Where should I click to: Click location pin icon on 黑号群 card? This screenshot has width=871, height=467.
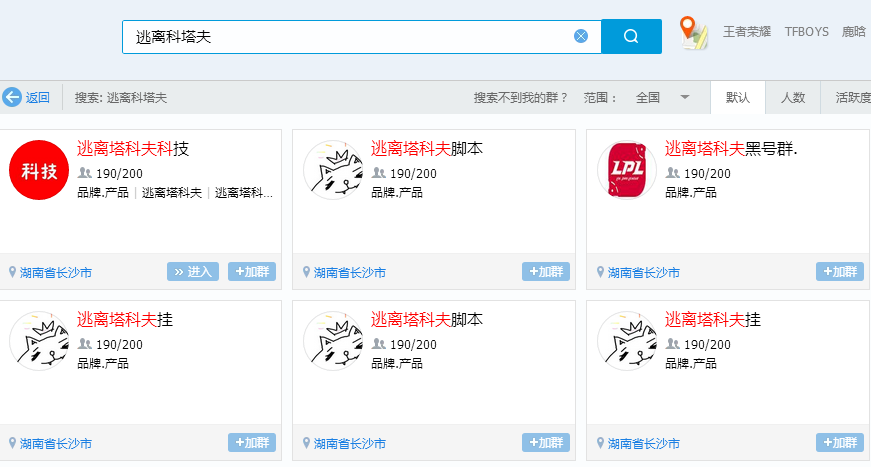click(x=600, y=272)
